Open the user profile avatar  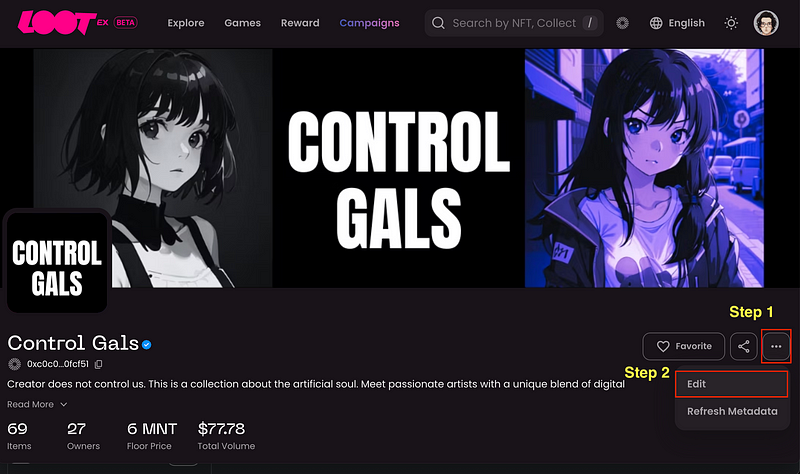[766, 23]
